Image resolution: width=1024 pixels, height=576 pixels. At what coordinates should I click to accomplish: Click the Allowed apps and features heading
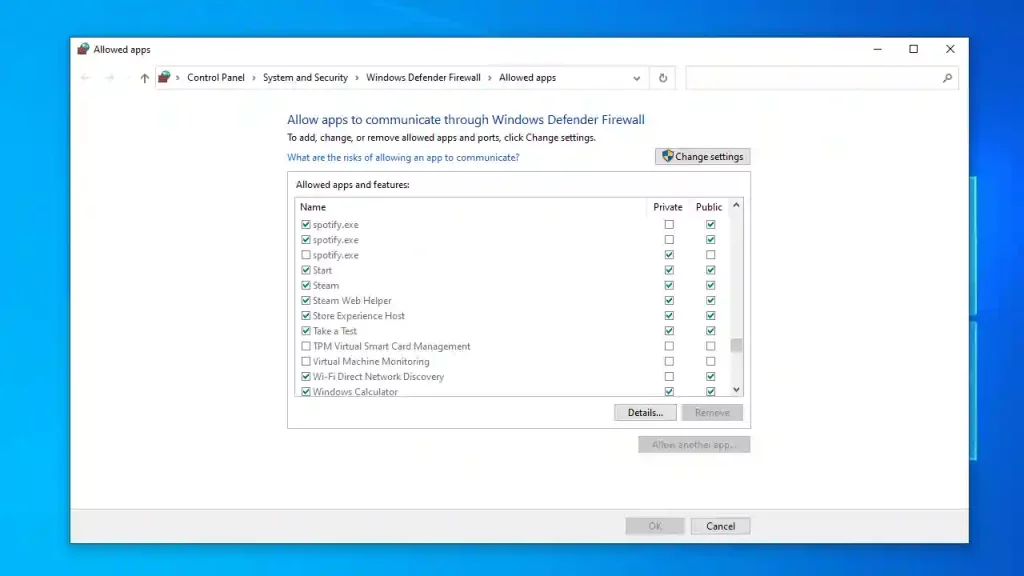coord(353,185)
